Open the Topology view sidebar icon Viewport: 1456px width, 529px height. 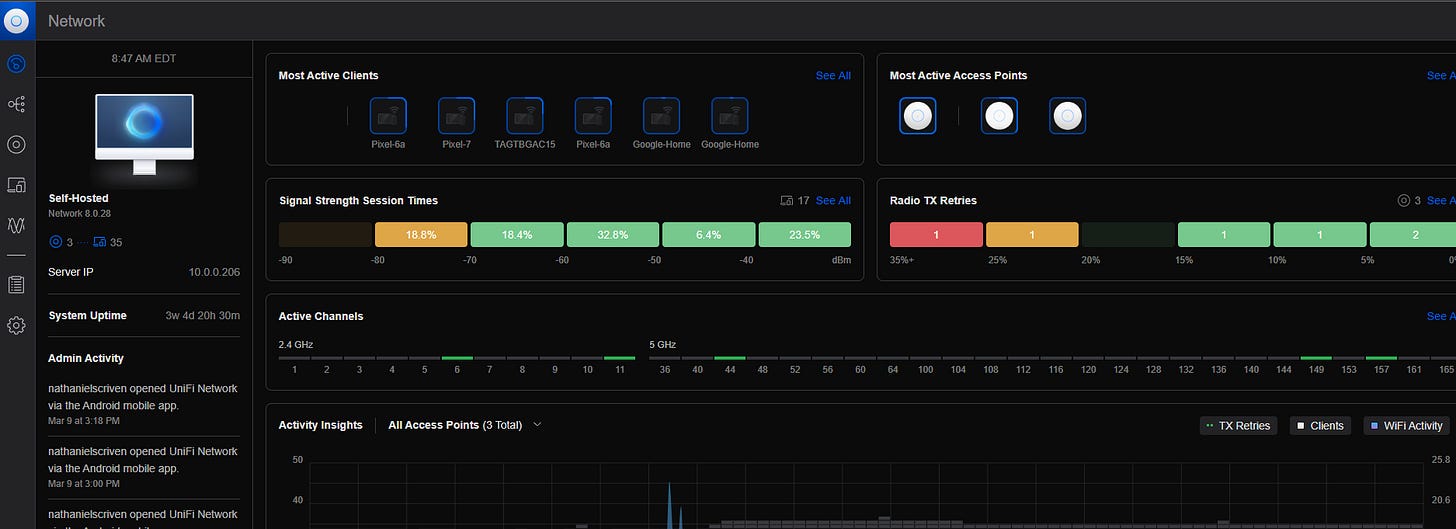(16, 104)
